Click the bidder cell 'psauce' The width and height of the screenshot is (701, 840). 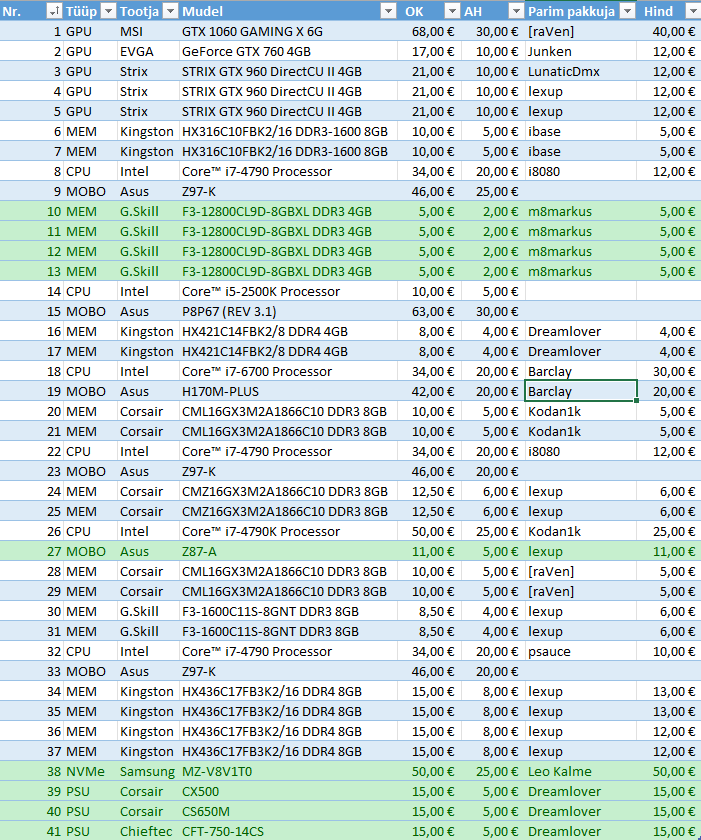(581, 651)
